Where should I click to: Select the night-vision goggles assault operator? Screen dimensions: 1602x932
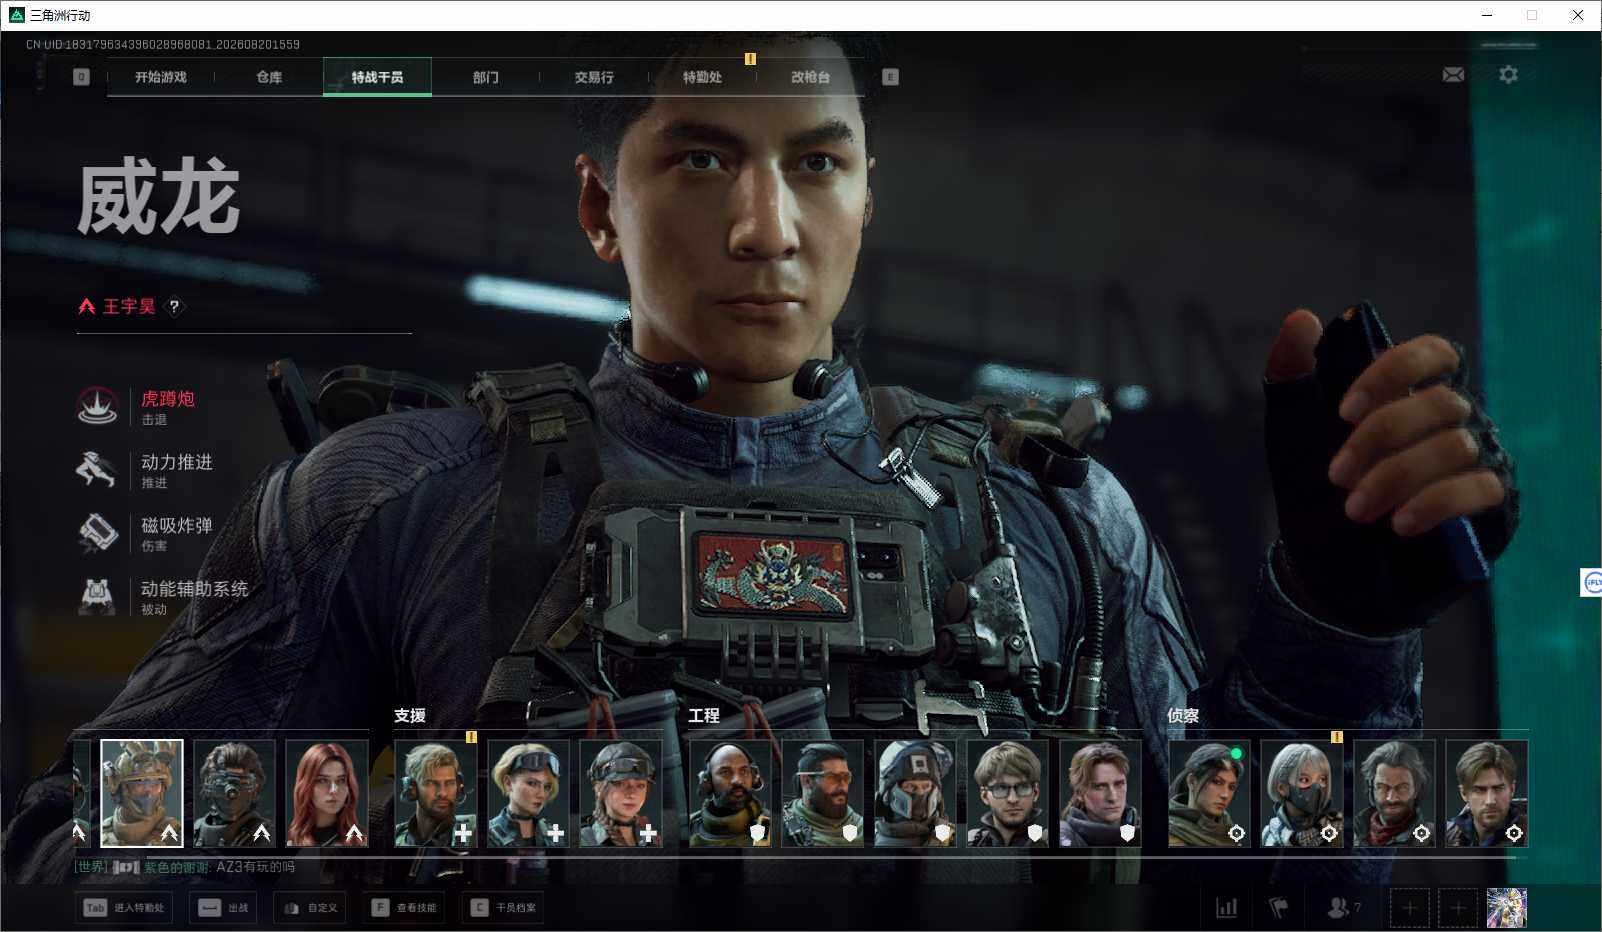[x=234, y=793]
